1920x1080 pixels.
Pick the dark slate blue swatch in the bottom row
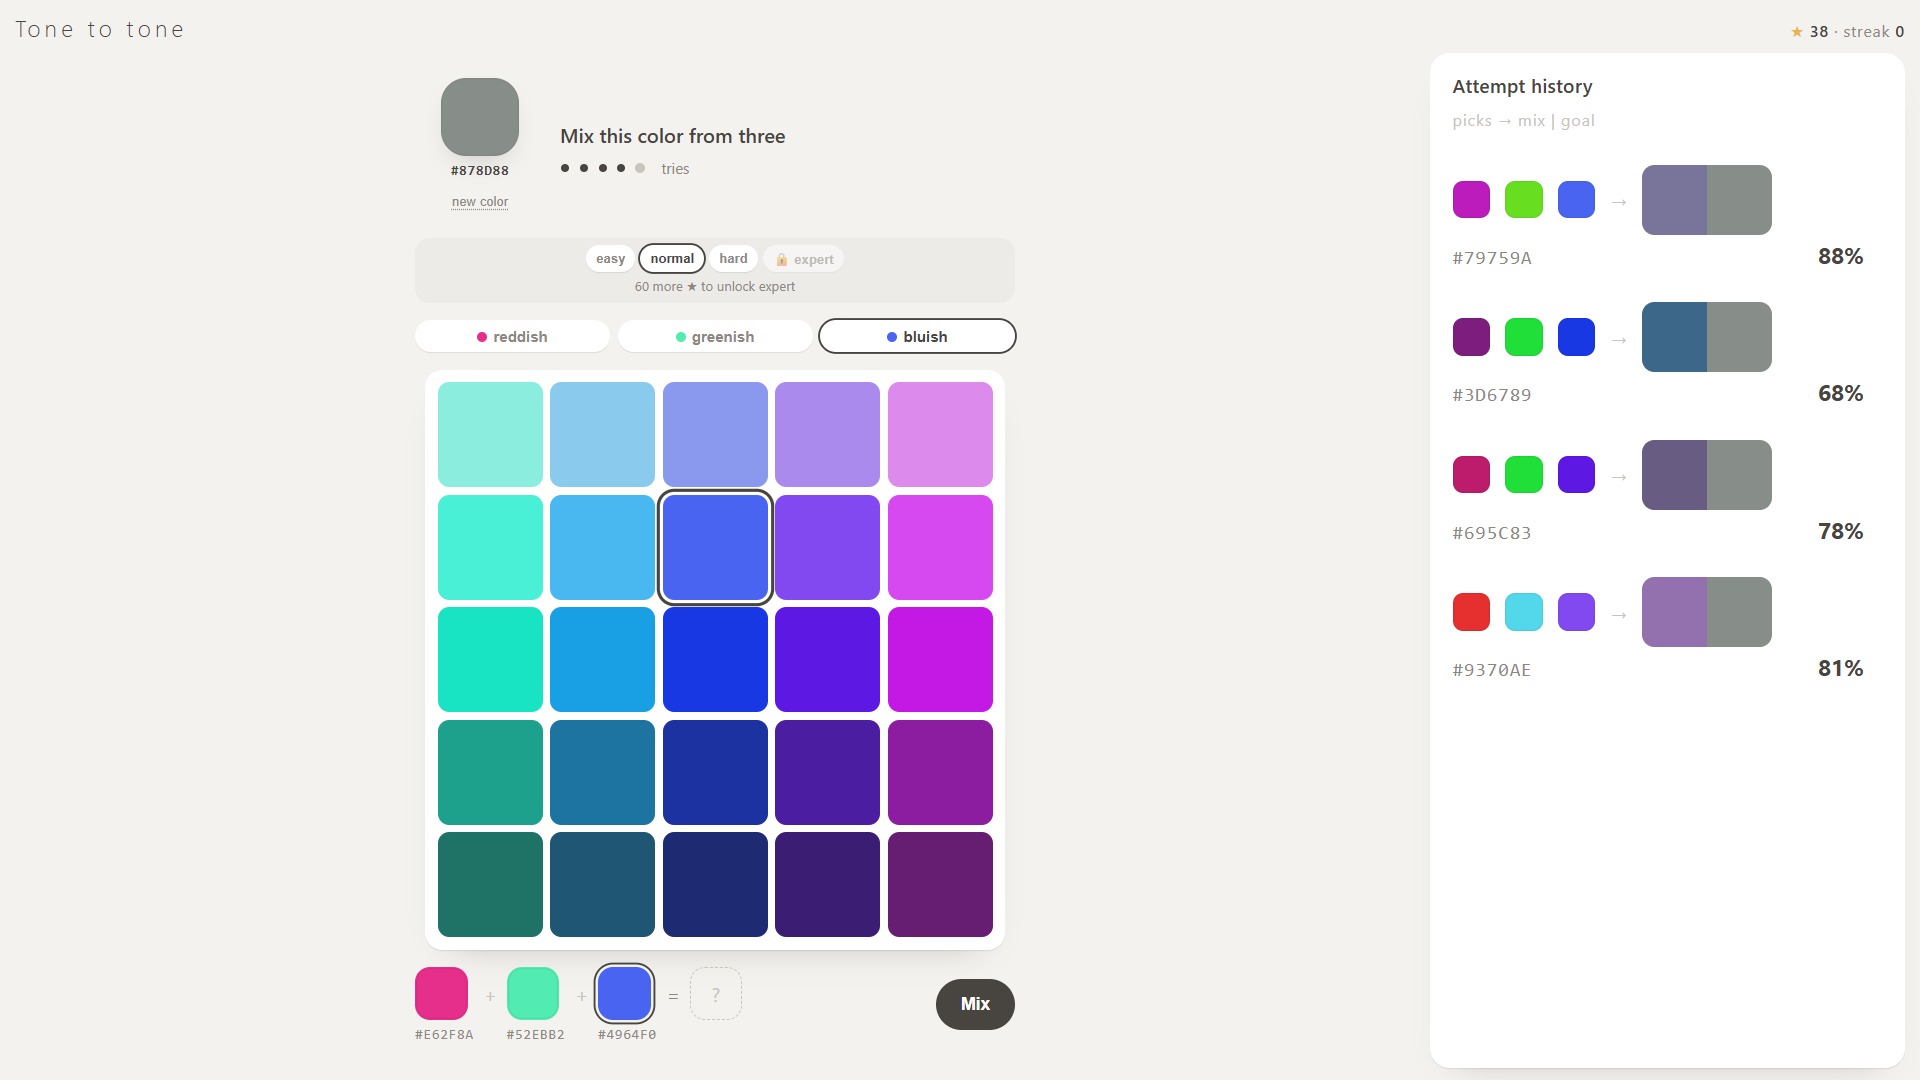click(x=602, y=884)
